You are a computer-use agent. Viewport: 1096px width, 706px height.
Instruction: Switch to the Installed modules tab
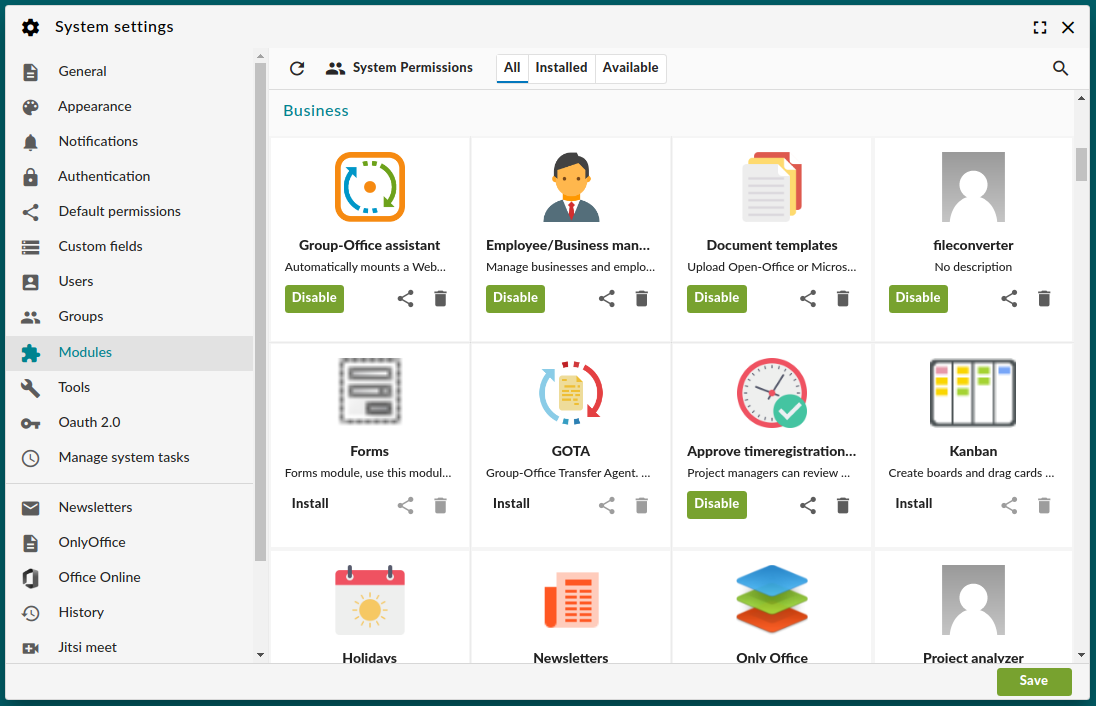point(561,68)
